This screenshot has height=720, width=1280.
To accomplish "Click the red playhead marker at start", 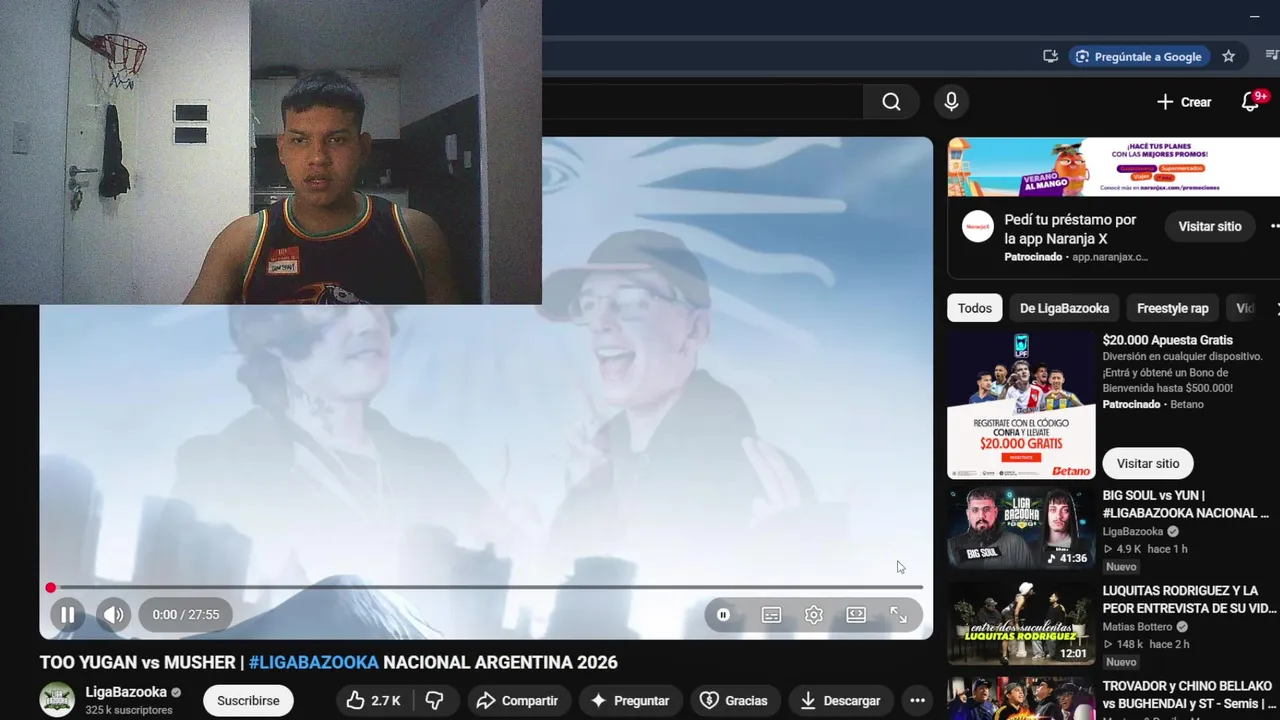I will [x=50, y=588].
